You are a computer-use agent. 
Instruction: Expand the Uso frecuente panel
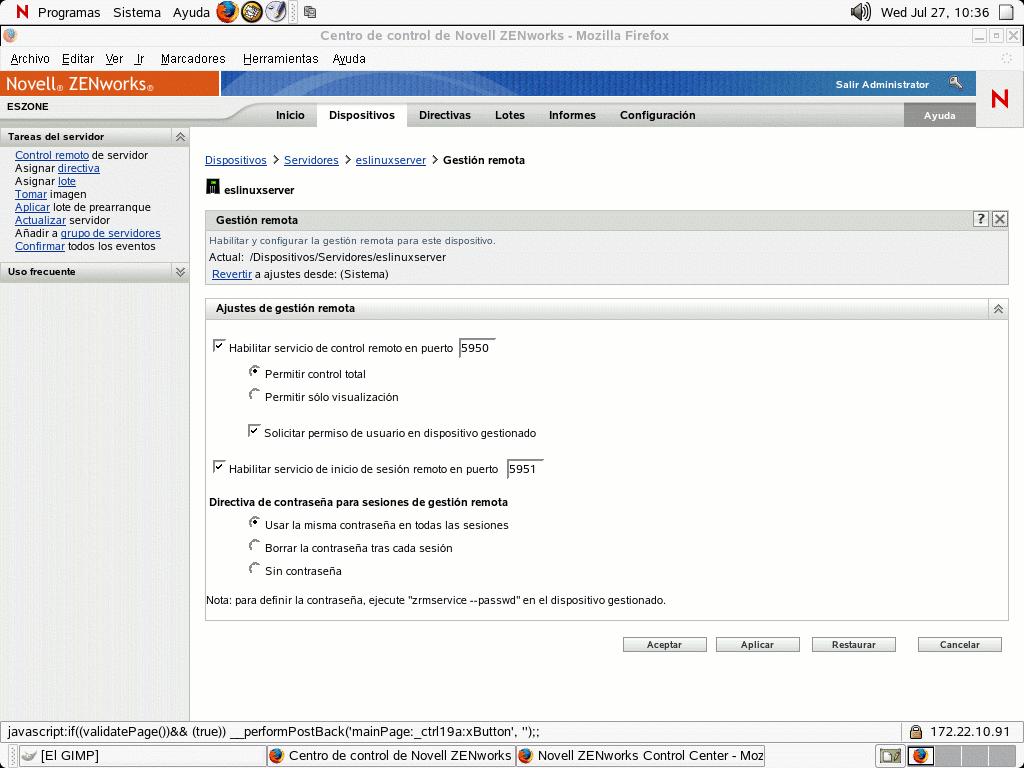pyautogui.click(x=180, y=272)
